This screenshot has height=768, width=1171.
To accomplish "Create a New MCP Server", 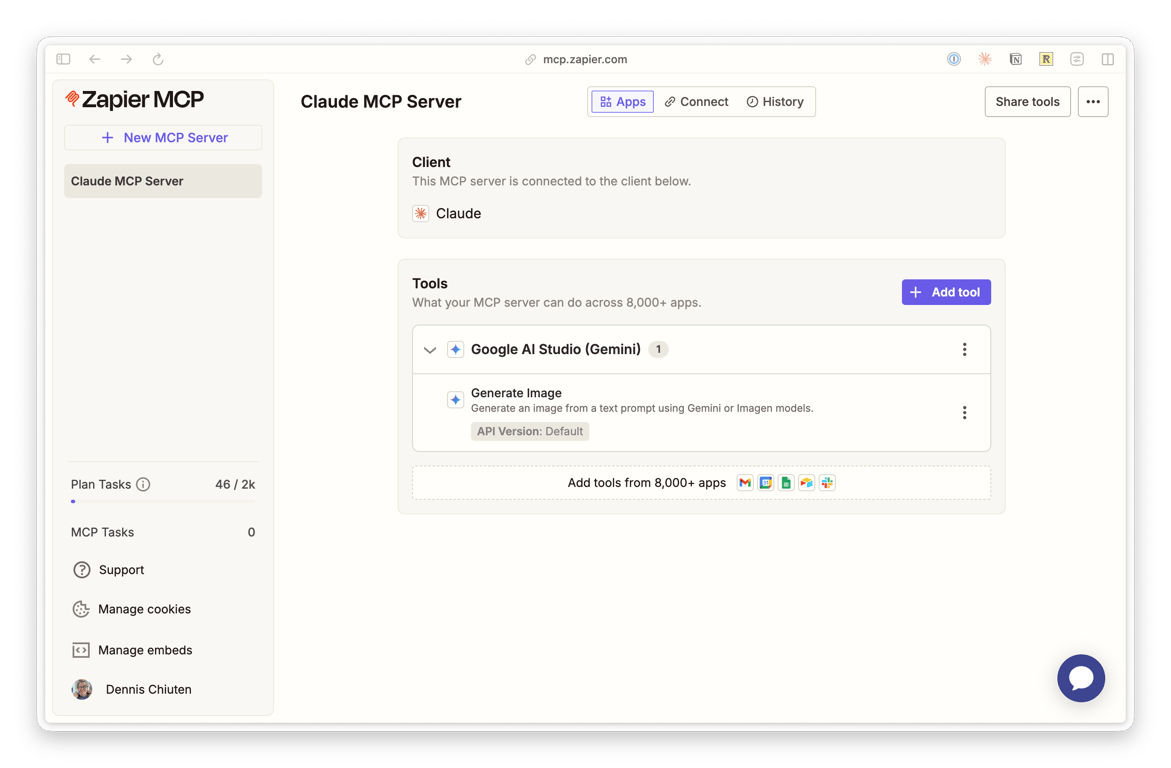I will 163,137.
